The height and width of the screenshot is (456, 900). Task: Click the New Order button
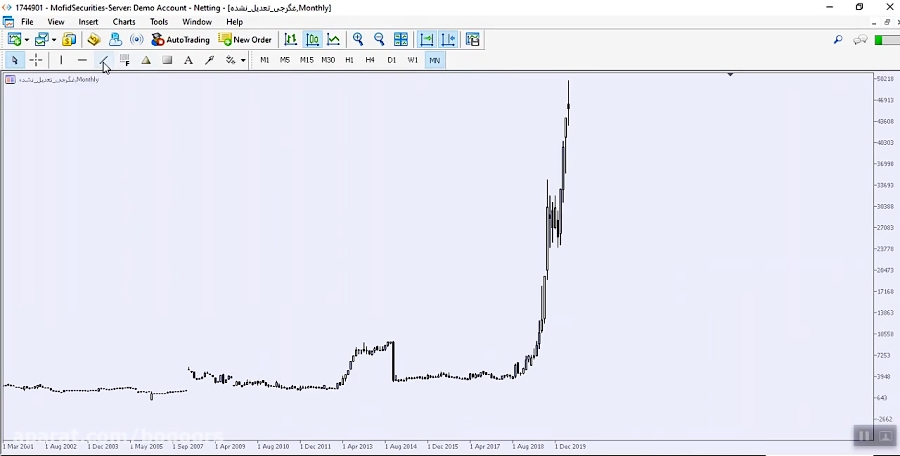(246, 40)
